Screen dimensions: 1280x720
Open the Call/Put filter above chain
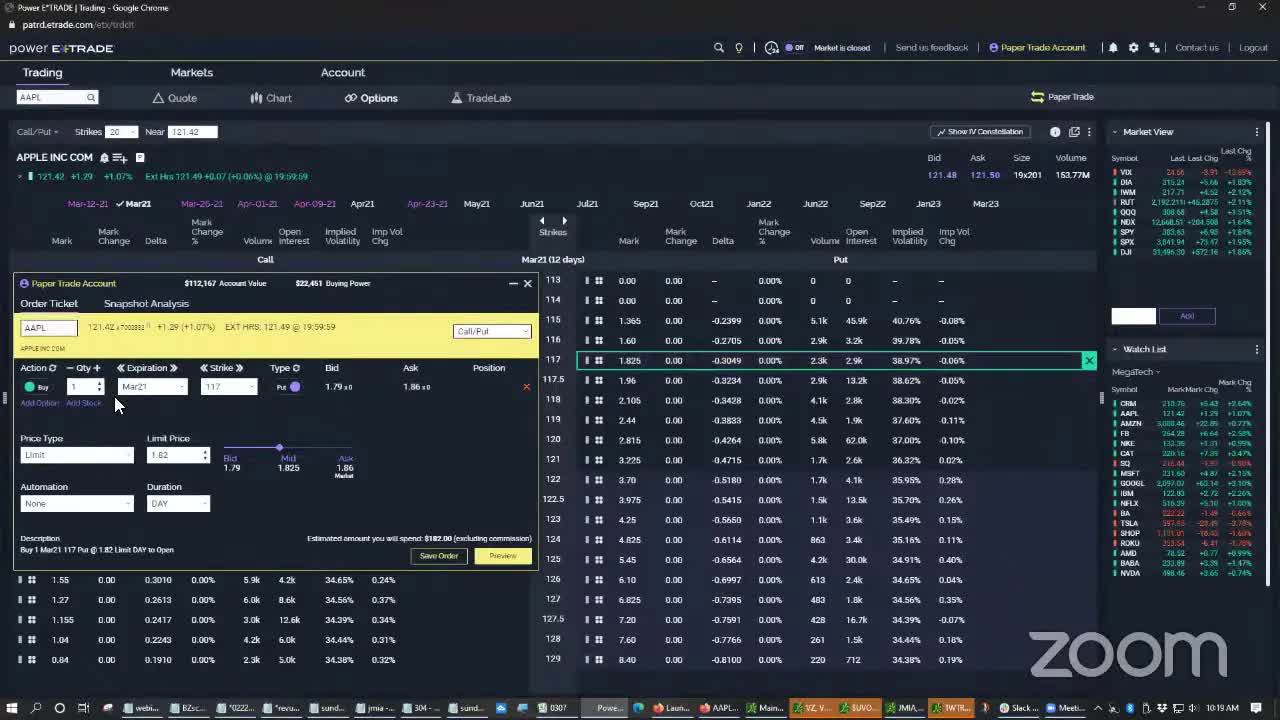coord(38,132)
